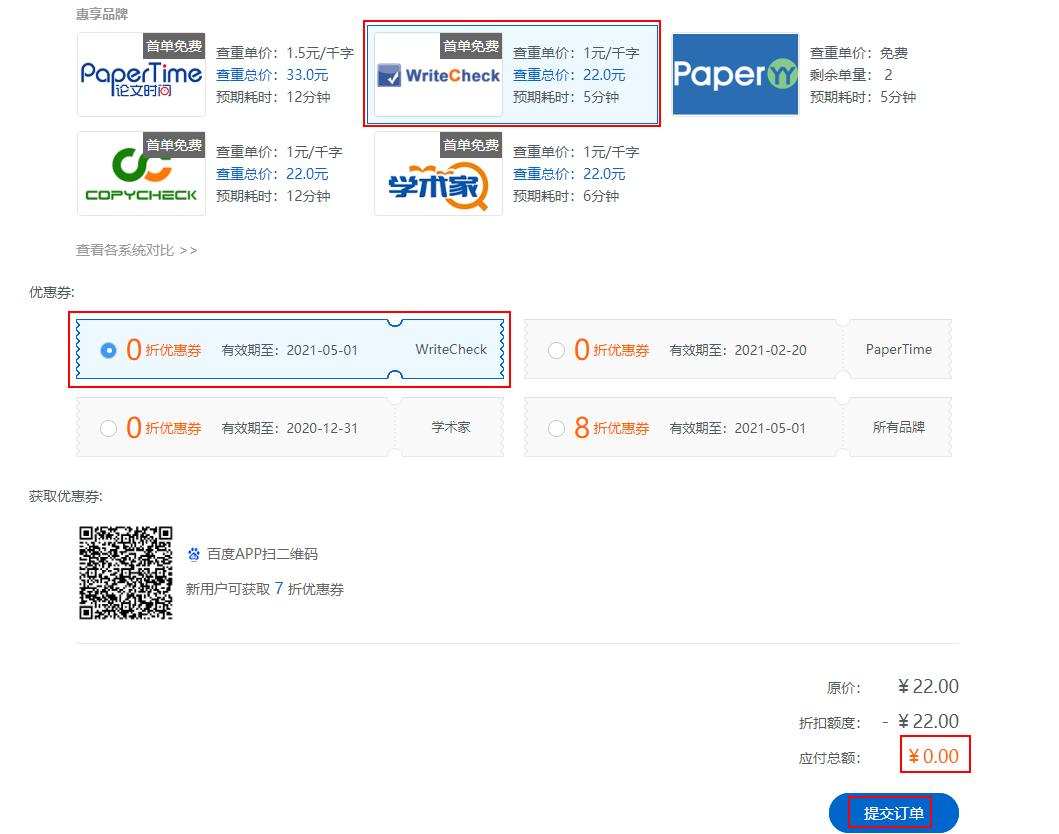1059x834 pixels.
Task: Click WriteCheck coupon brand label
Action: (451, 349)
